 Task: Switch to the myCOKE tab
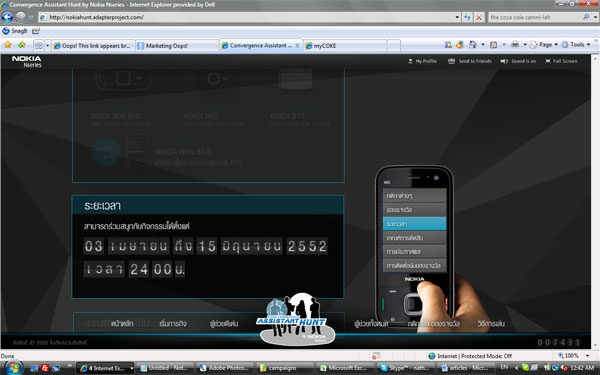click(x=345, y=46)
